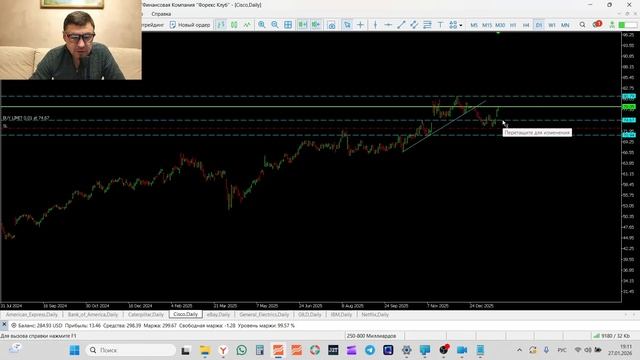Viewport: 640px width, 360px height.
Task: Click the 250-800 Миллиардов profile in status bar
Action: click(x=371, y=336)
